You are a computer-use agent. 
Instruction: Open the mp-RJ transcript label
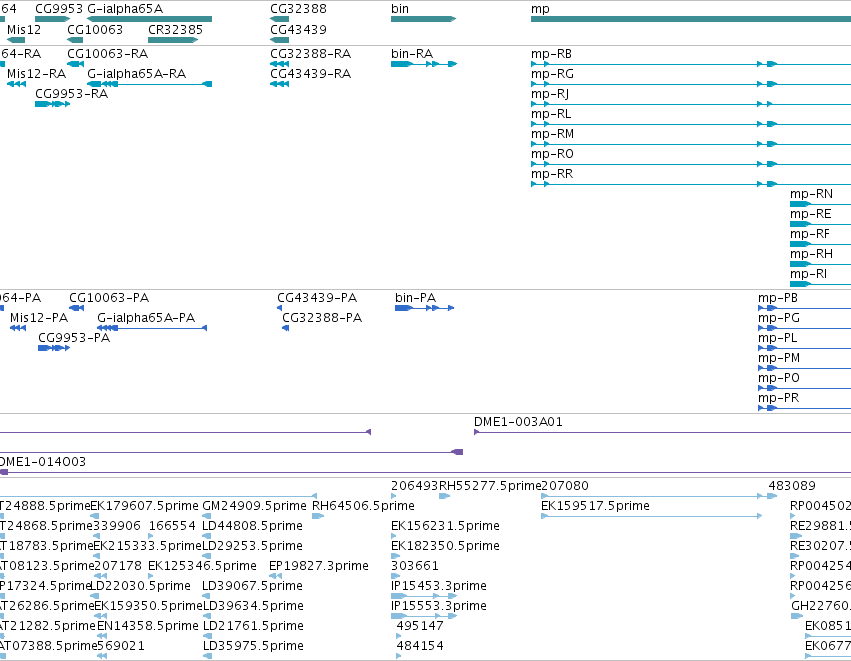(550, 94)
